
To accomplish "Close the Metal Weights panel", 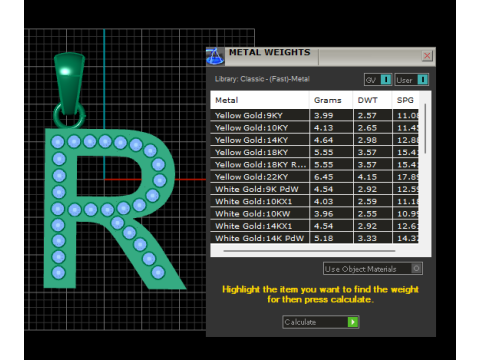I will coord(427,56).
